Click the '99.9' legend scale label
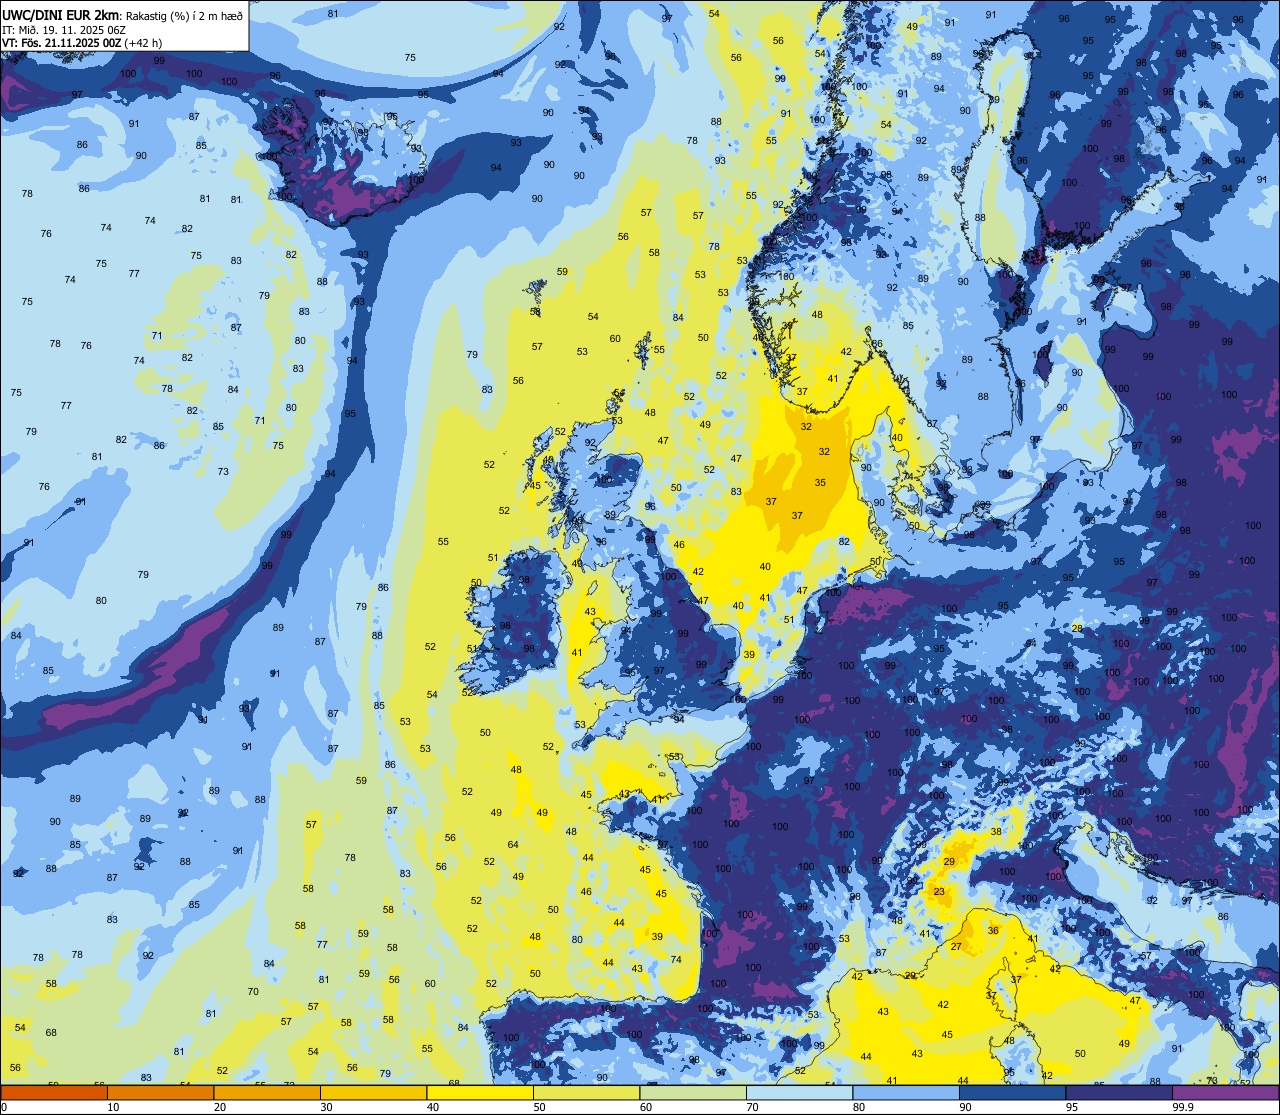 1183,1107
